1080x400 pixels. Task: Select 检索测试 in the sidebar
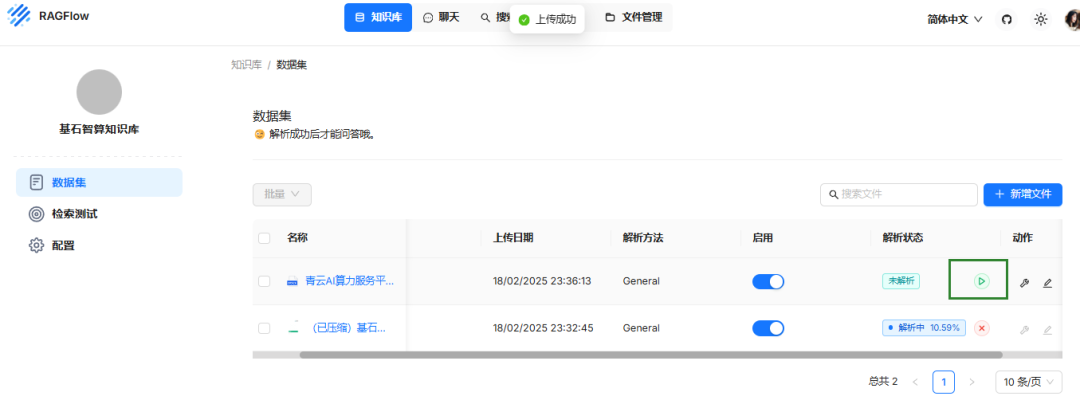(99, 213)
